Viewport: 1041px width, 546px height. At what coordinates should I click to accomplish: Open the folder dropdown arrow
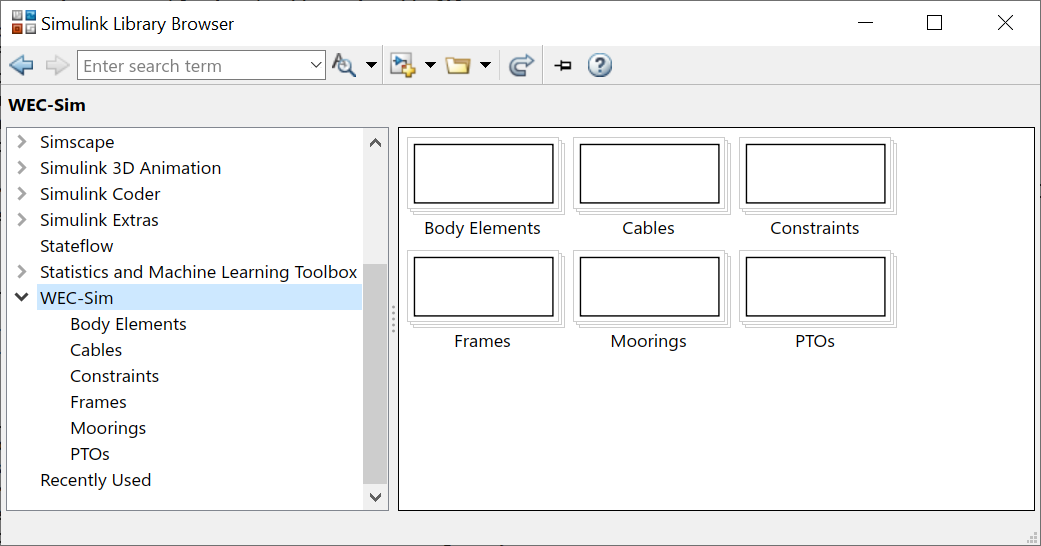click(x=485, y=65)
